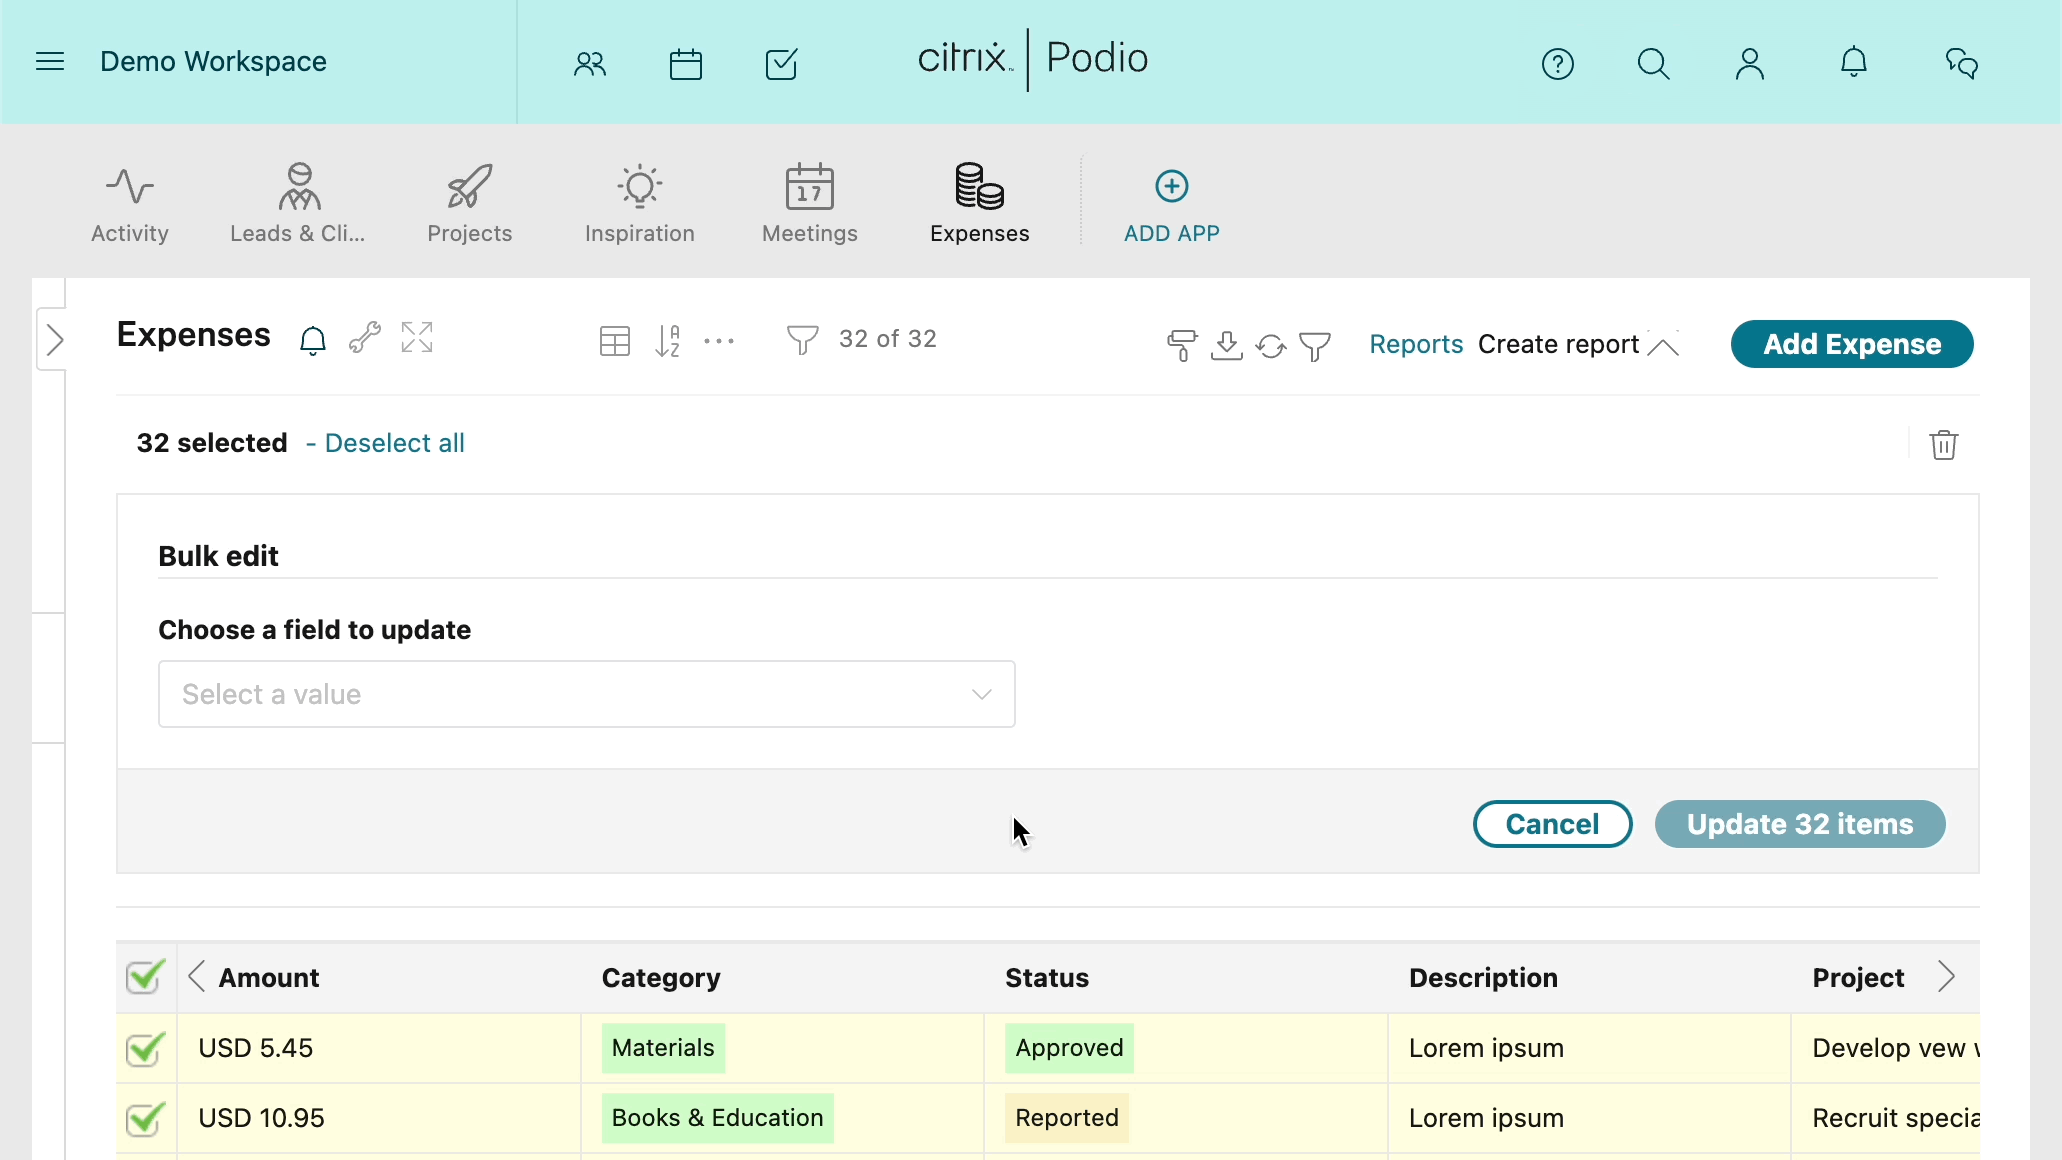The image size is (2062, 1160).
Task: Delete selected items with trash icon
Action: pyautogui.click(x=1943, y=444)
